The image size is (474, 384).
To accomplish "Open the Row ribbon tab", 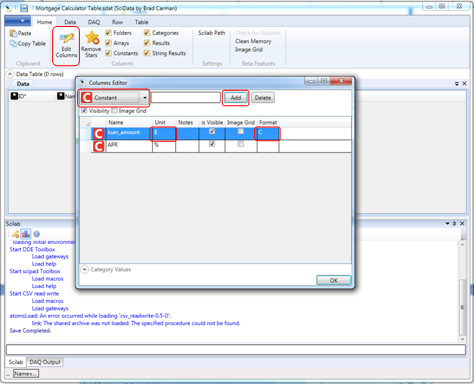I will click(117, 22).
